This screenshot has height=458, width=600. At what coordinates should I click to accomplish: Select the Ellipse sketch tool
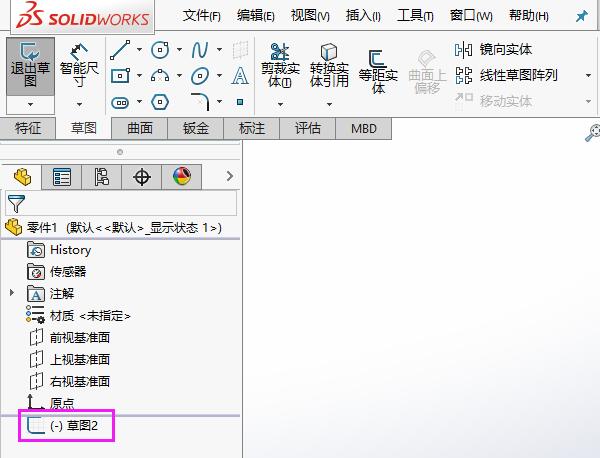200,76
